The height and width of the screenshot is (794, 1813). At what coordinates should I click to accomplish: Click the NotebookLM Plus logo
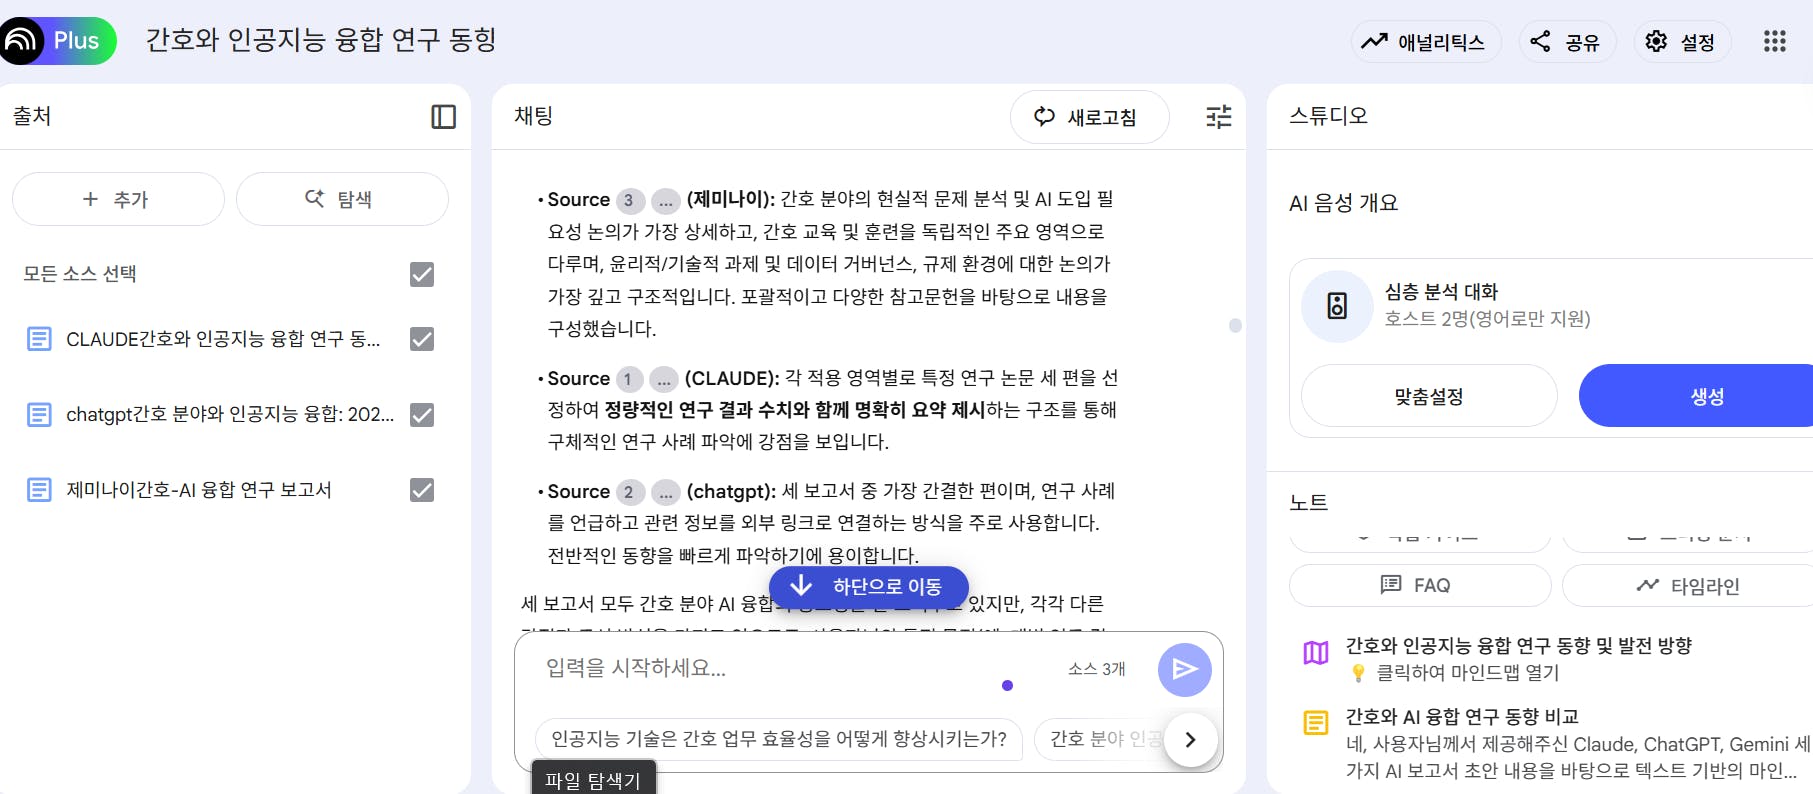pyautogui.click(x=58, y=41)
